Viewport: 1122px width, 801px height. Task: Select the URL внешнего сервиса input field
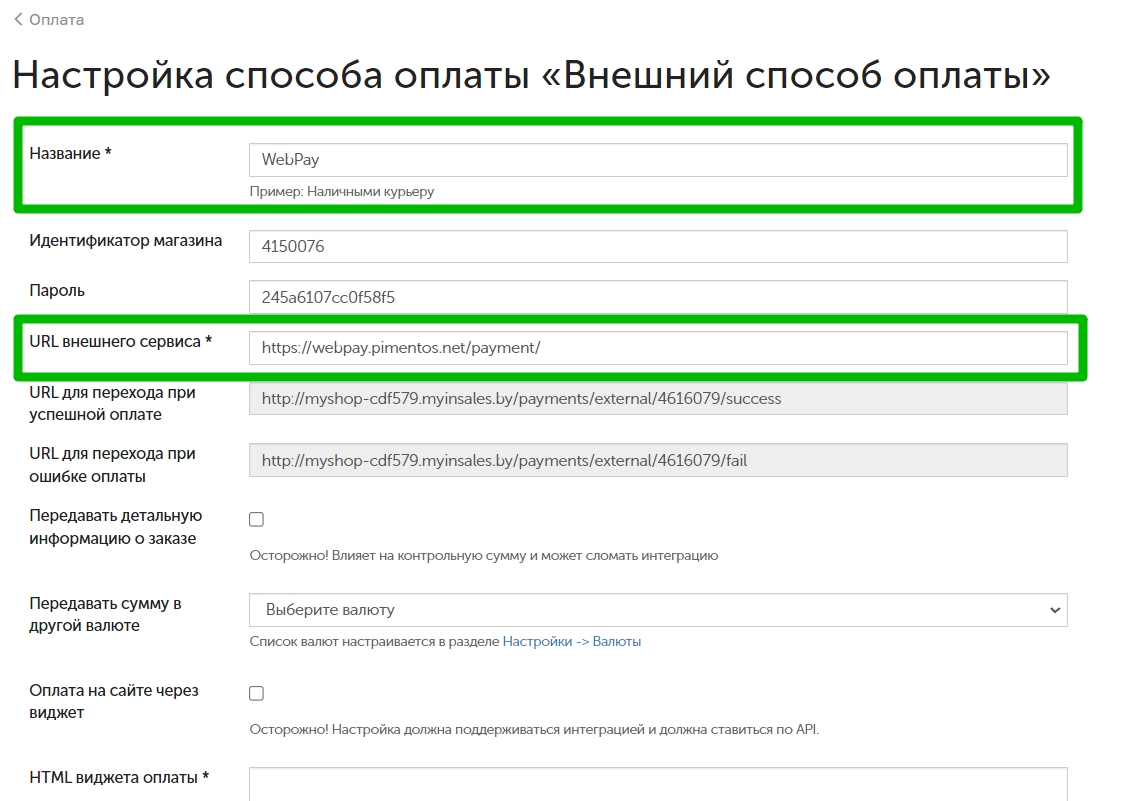tap(657, 348)
